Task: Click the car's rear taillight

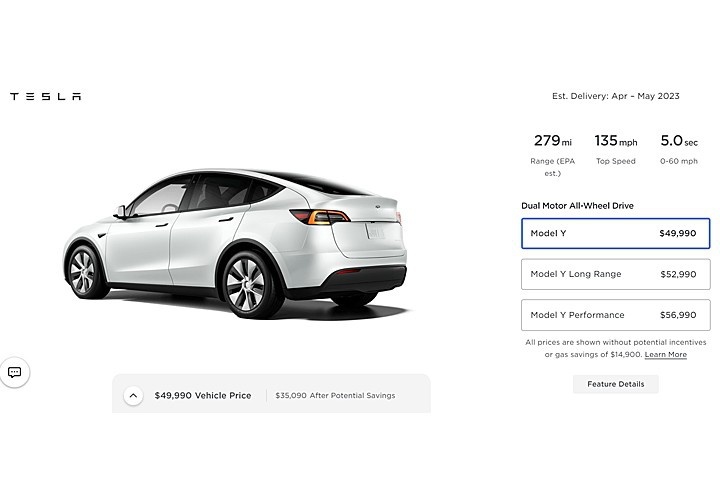Action: [x=320, y=216]
